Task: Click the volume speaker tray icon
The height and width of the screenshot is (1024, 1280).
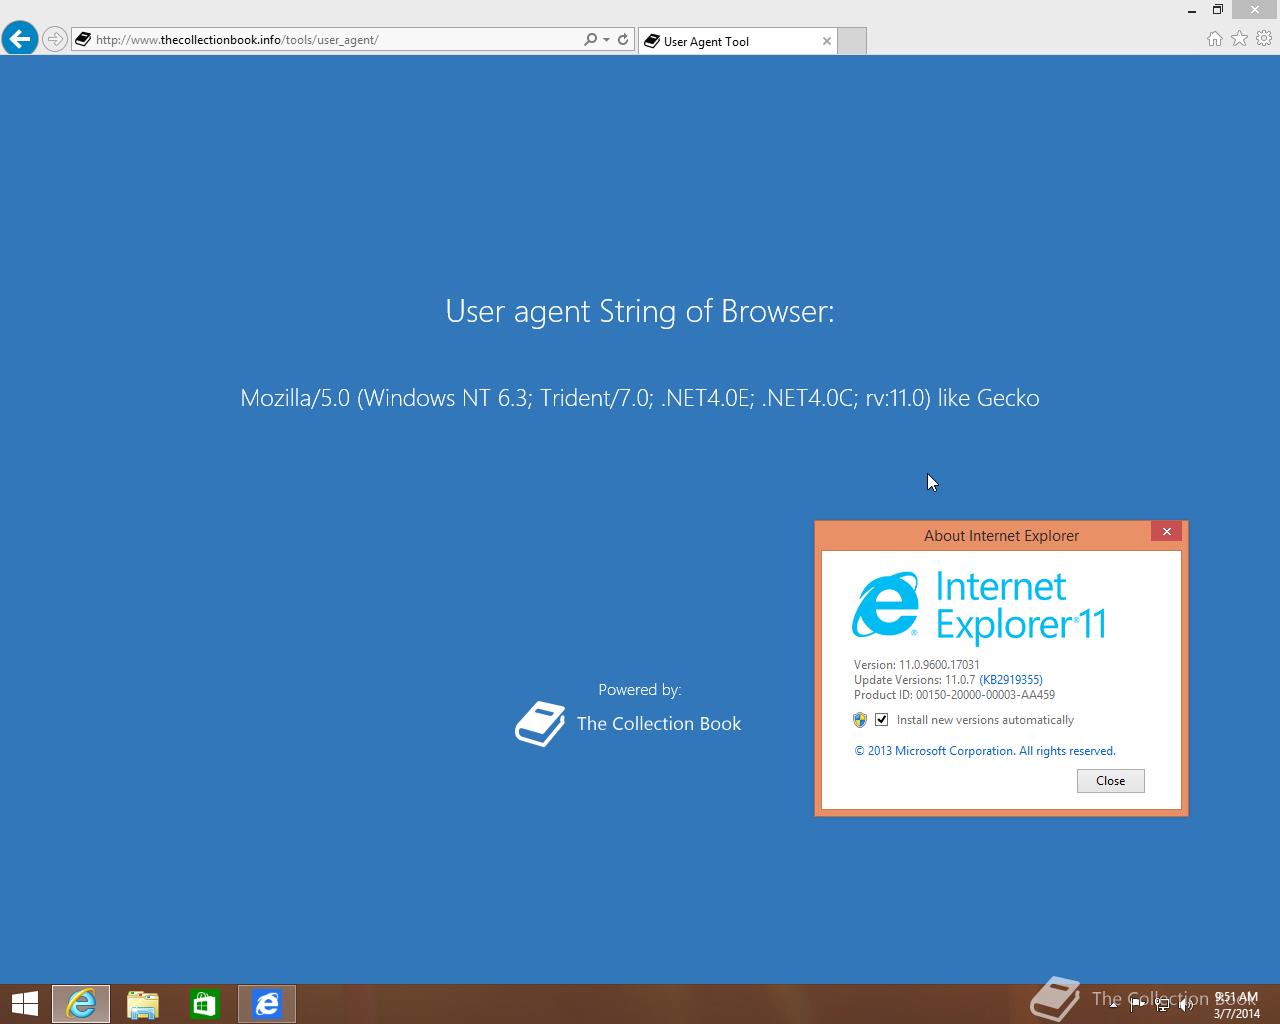Action: (1186, 1005)
